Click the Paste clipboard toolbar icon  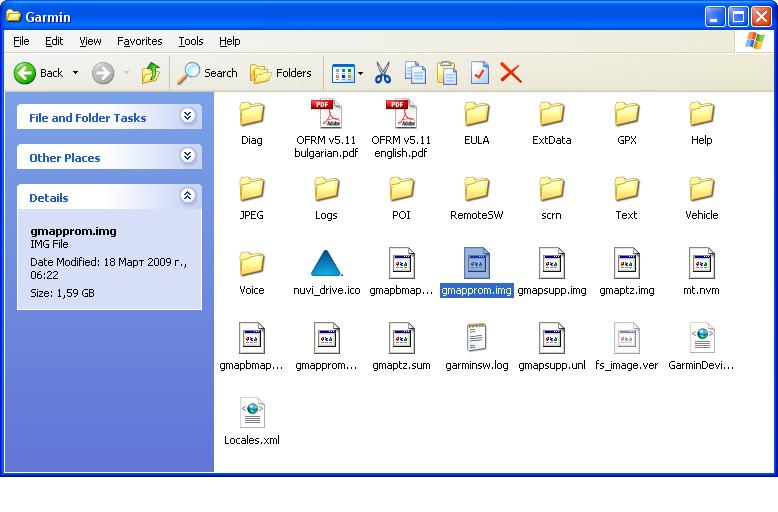(x=447, y=73)
